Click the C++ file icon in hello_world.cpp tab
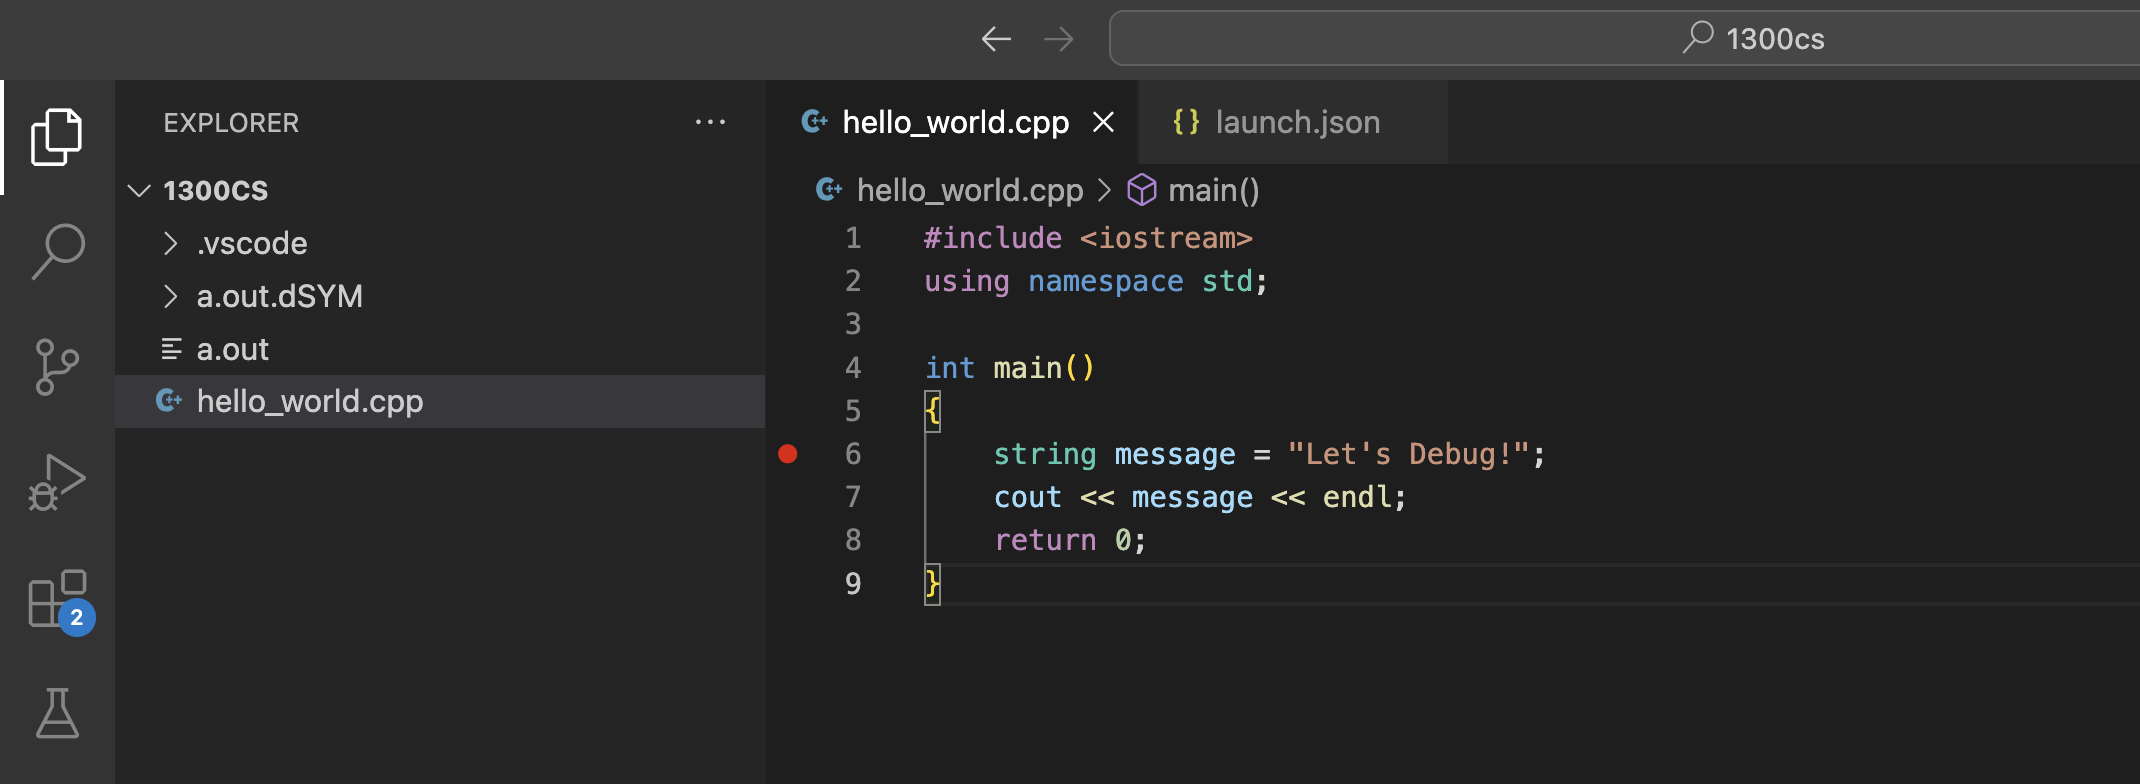 click(815, 122)
